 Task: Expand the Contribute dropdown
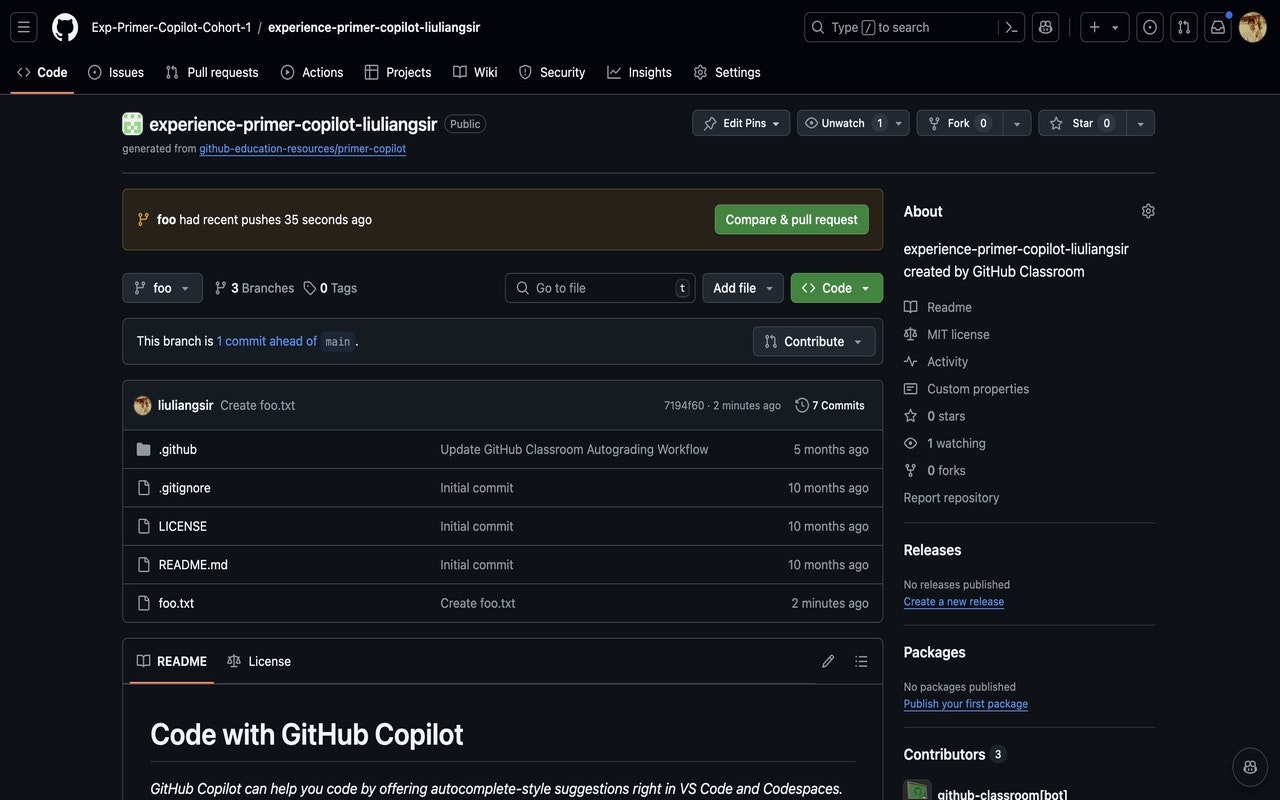point(814,341)
